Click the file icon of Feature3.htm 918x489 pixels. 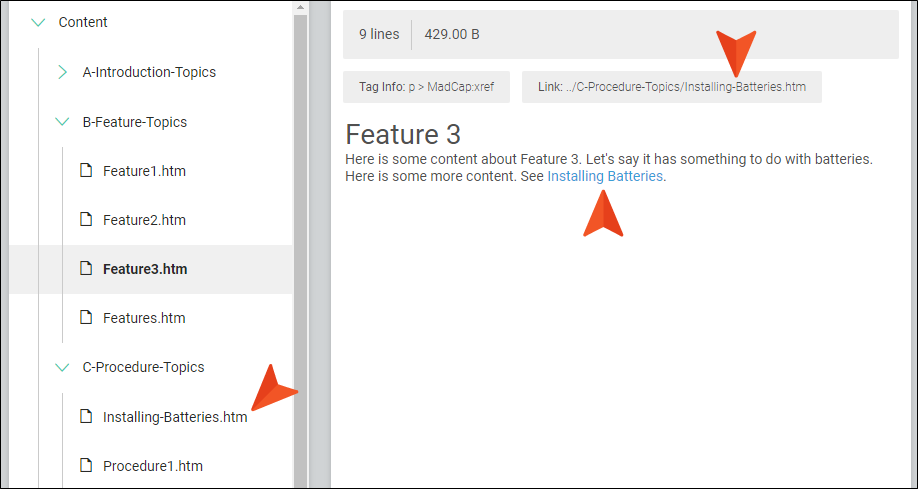(86, 269)
